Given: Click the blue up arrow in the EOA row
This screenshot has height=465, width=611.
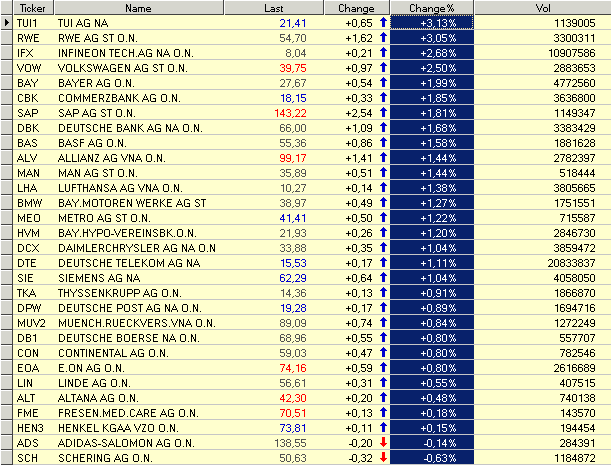Looking at the screenshot, I should pos(383,368).
